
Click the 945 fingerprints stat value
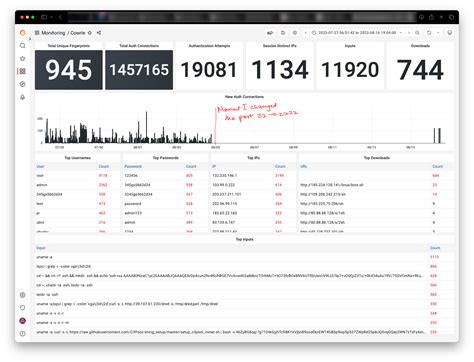(69, 70)
